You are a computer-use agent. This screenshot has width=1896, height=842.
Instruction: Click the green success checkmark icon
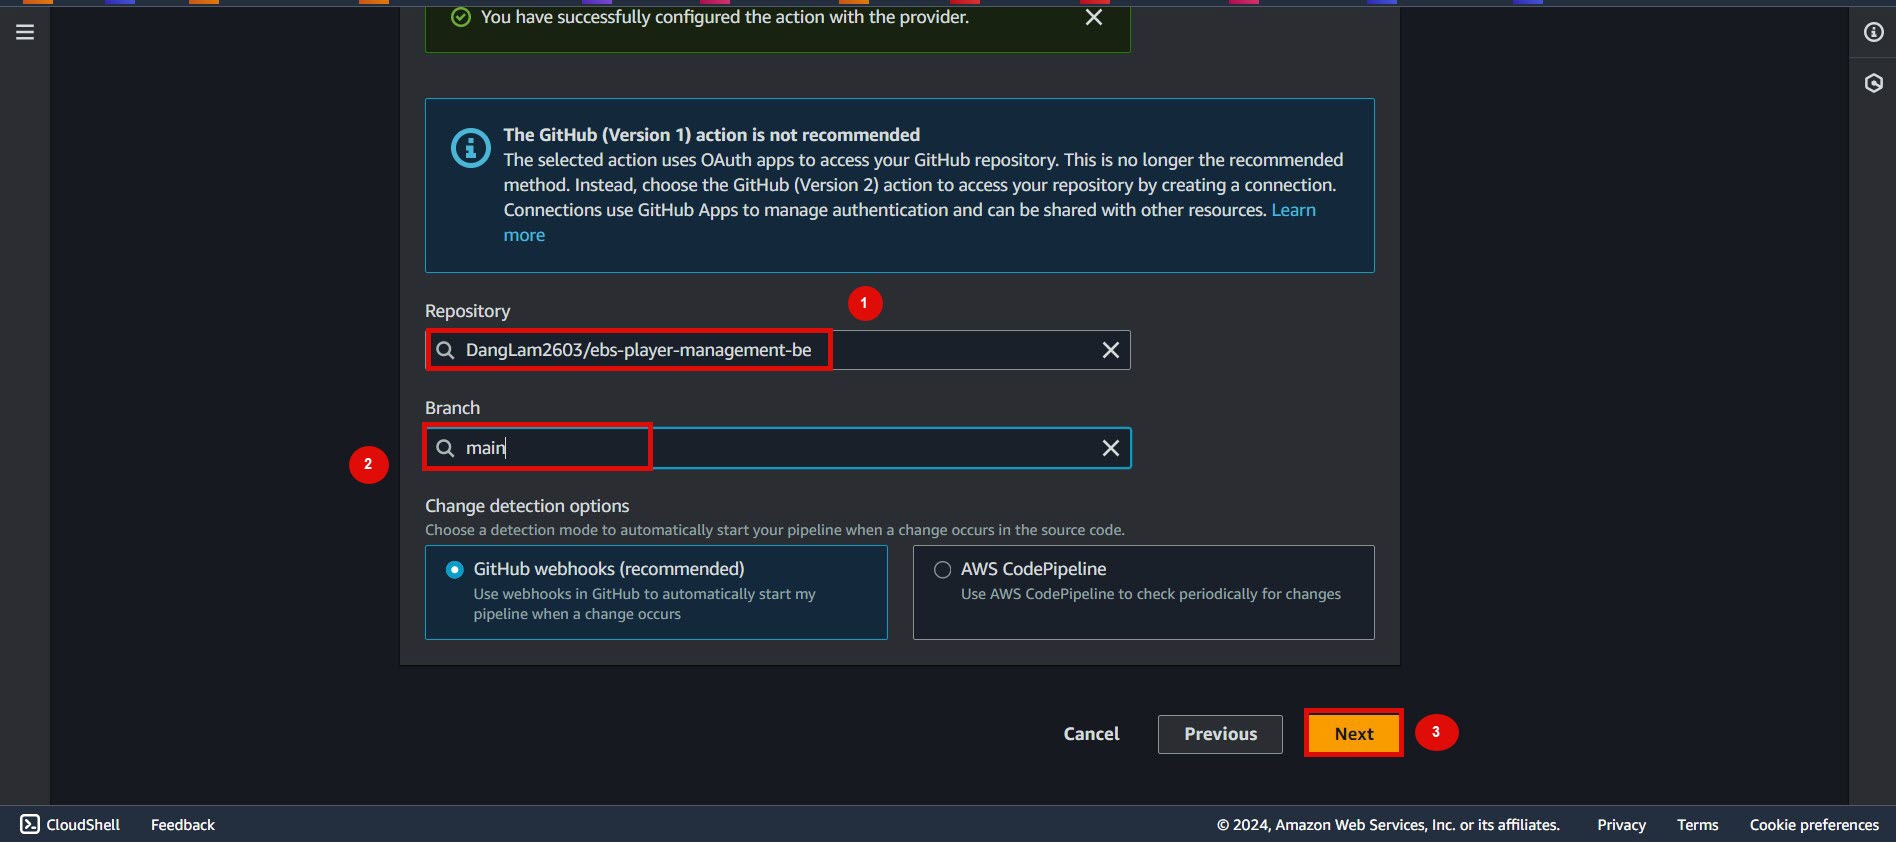click(x=461, y=17)
